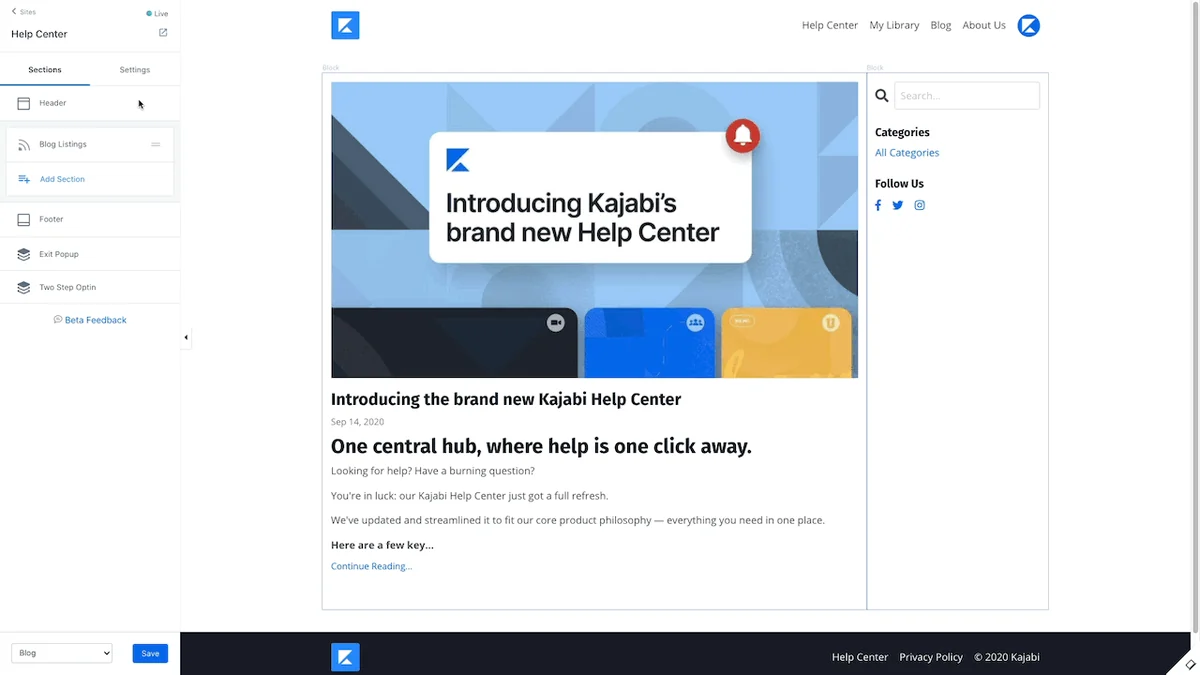Open the Exit Popup section
The height and width of the screenshot is (675, 1200).
coord(90,254)
